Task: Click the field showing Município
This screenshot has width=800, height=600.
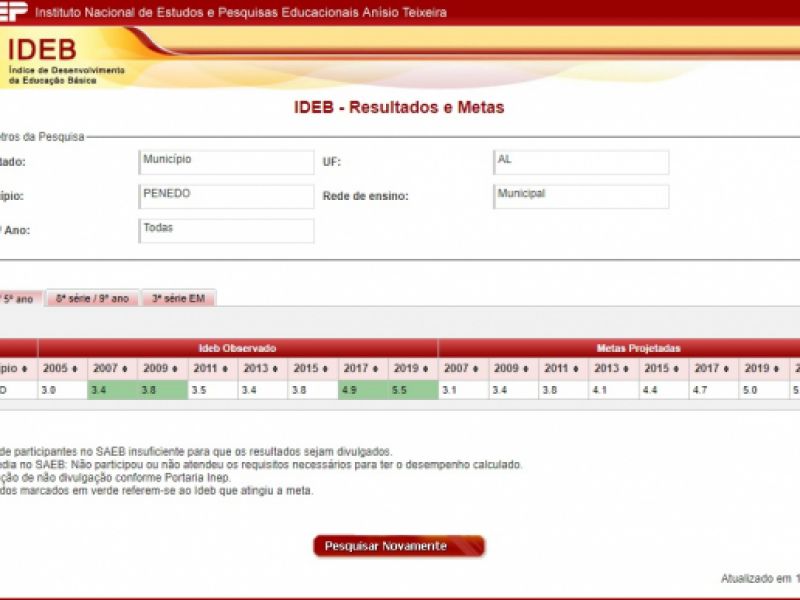Action: pos(226,162)
